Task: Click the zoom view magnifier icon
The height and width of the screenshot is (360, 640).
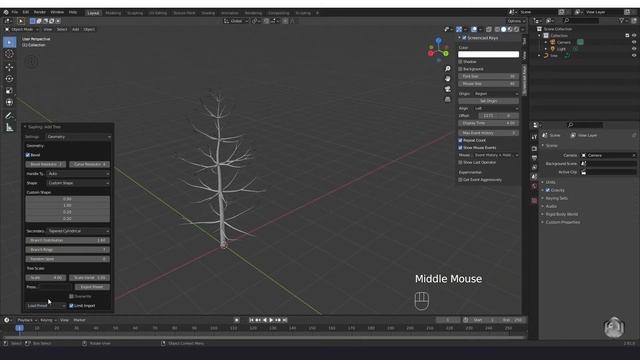Action: tap(448, 69)
